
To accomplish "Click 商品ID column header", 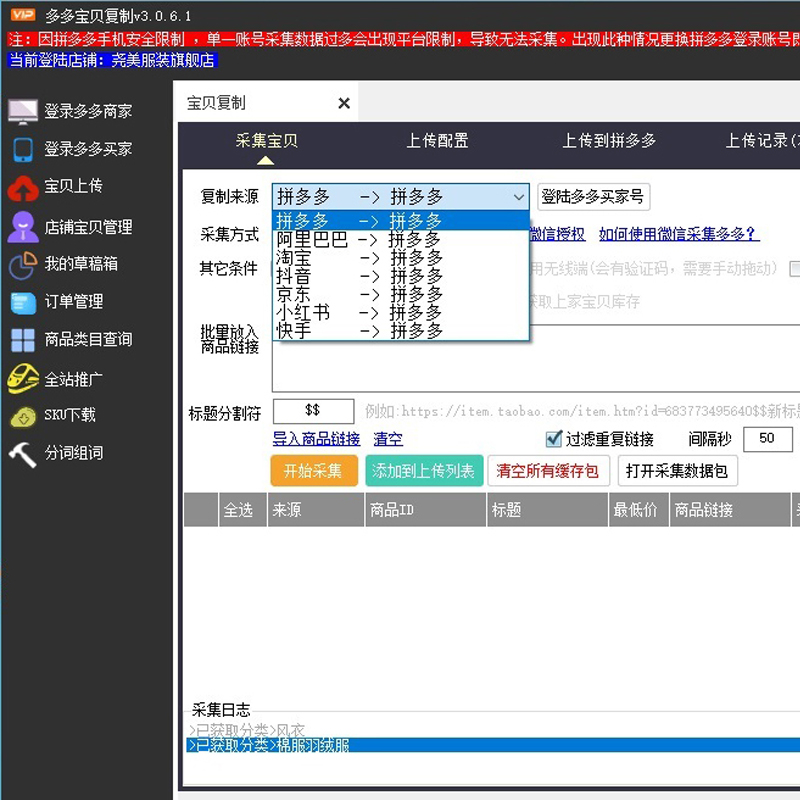I will (x=426, y=510).
